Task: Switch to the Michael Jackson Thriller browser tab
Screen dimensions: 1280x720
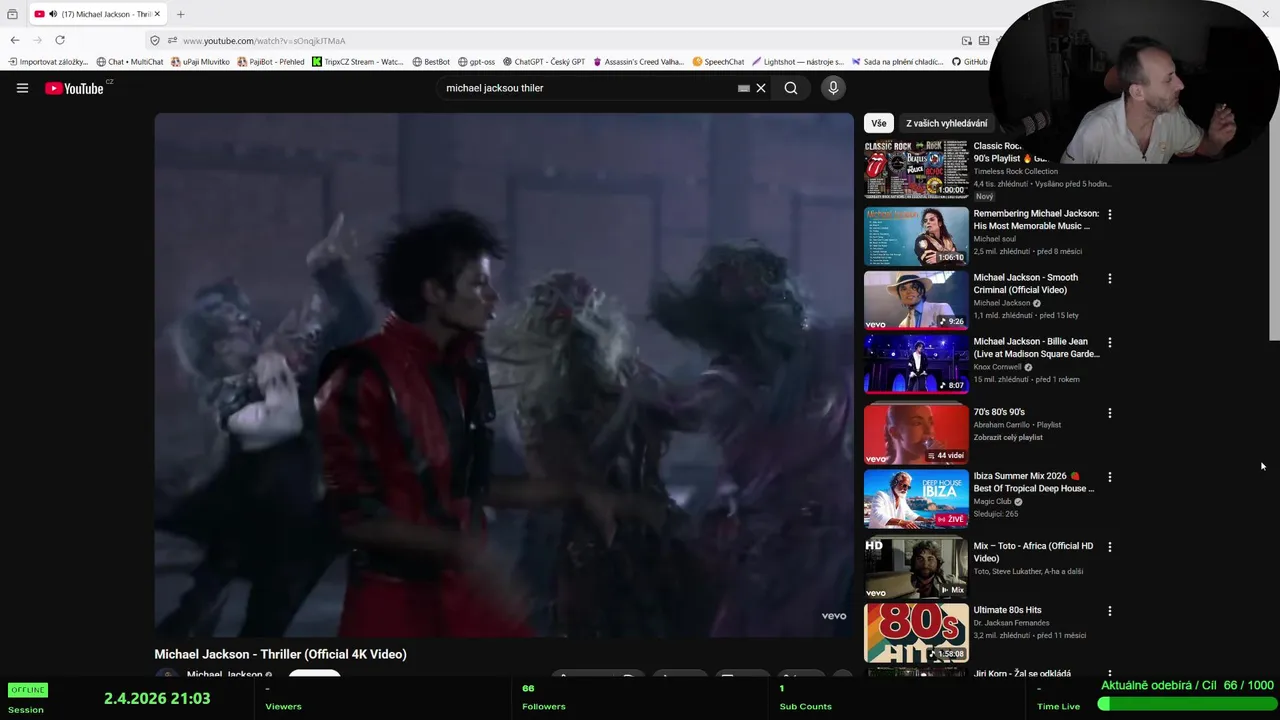Action: pos(97,14)
